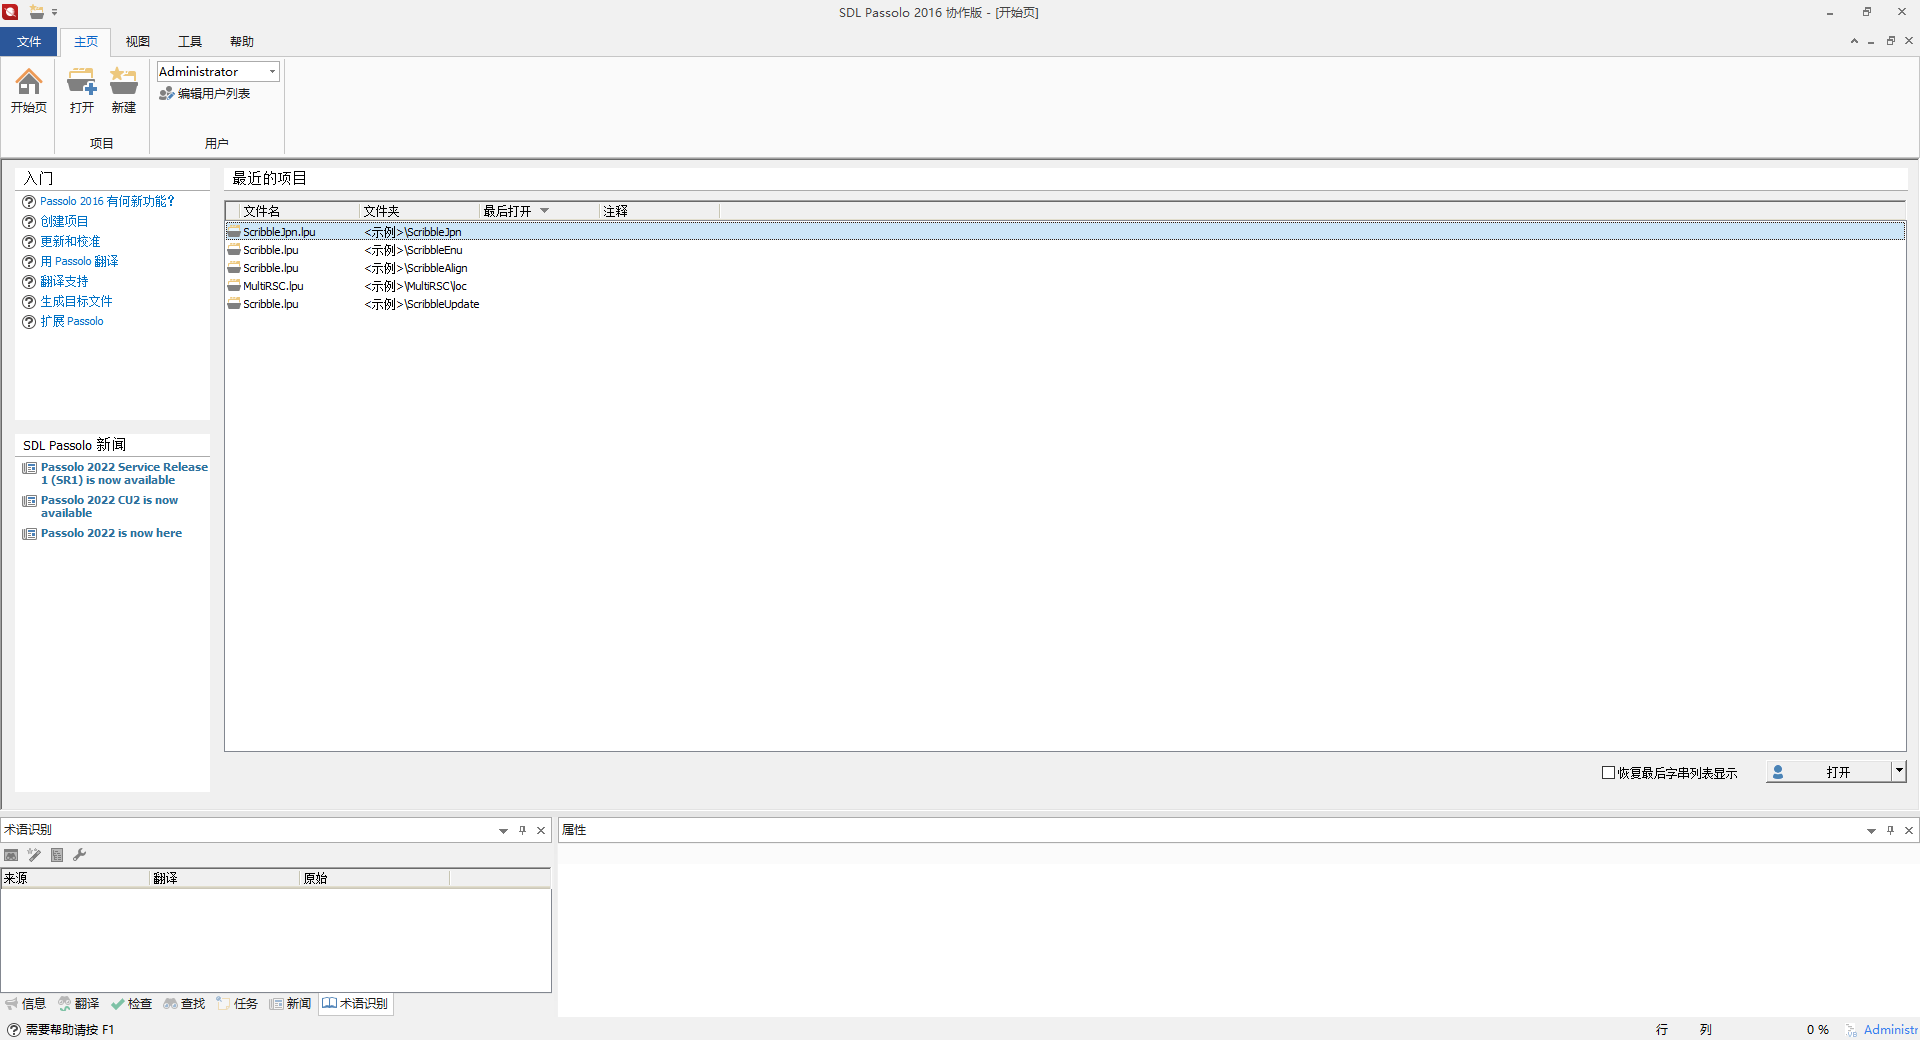1920x1040 pixels.
Task: Click the list icon in 术语识别 toolbar
Action: [57, 855]
